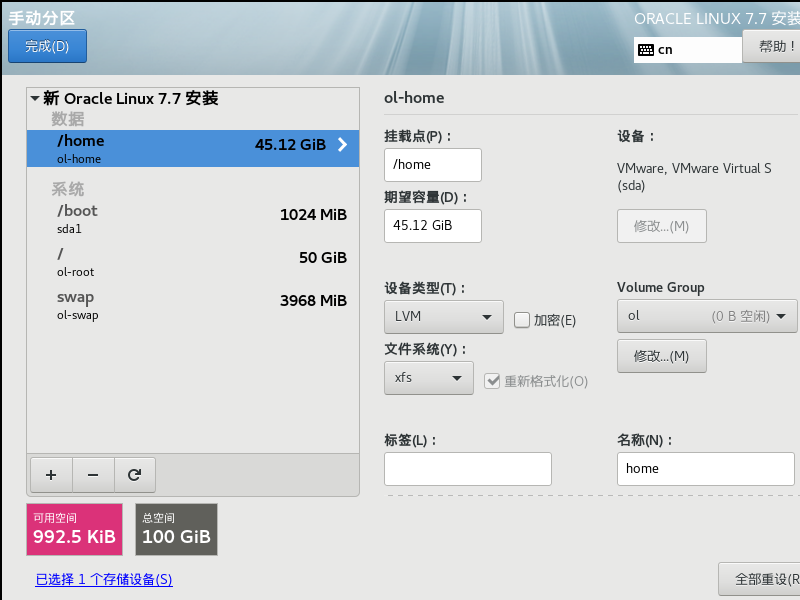Click the keyboard layout cn icon
Viewport: 800px width, 600px height.
click(x=645, y=49)
